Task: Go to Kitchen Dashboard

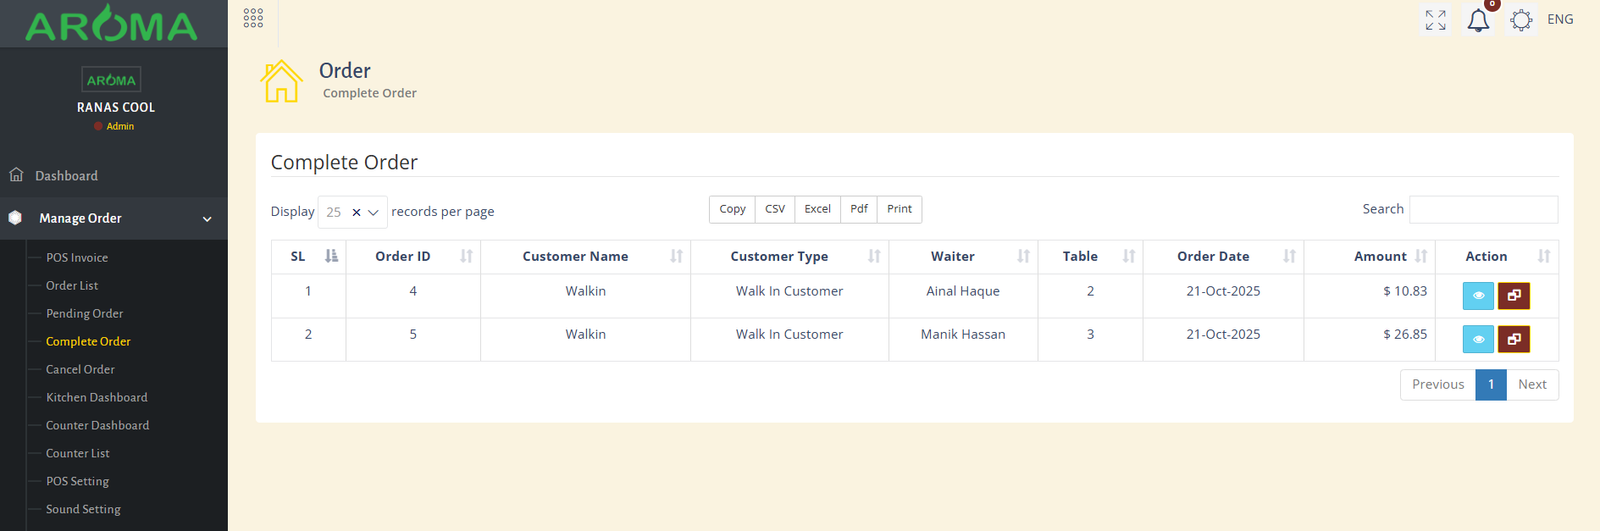Action: pos(97,397)
